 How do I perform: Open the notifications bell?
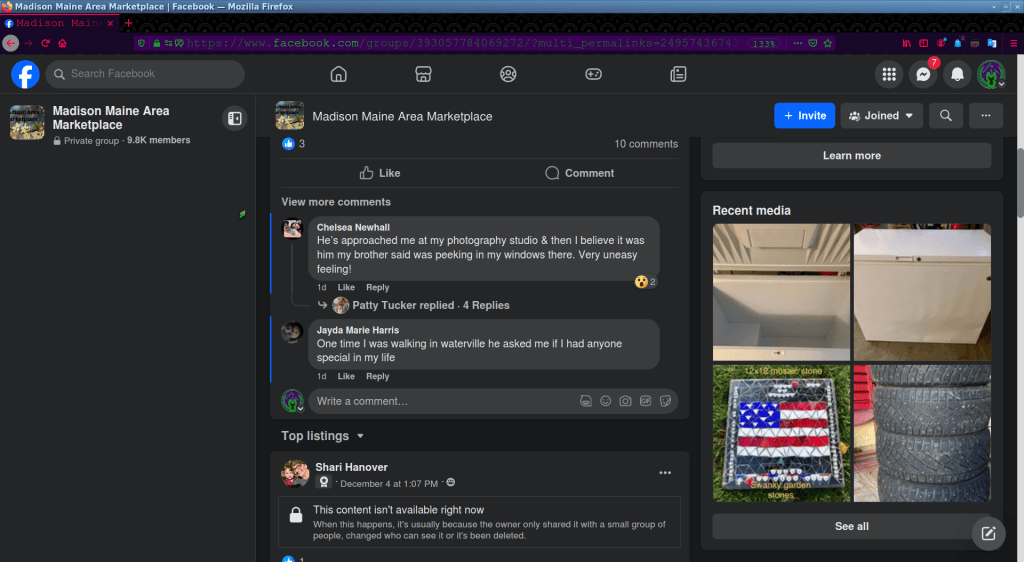(x=957, y=74)
